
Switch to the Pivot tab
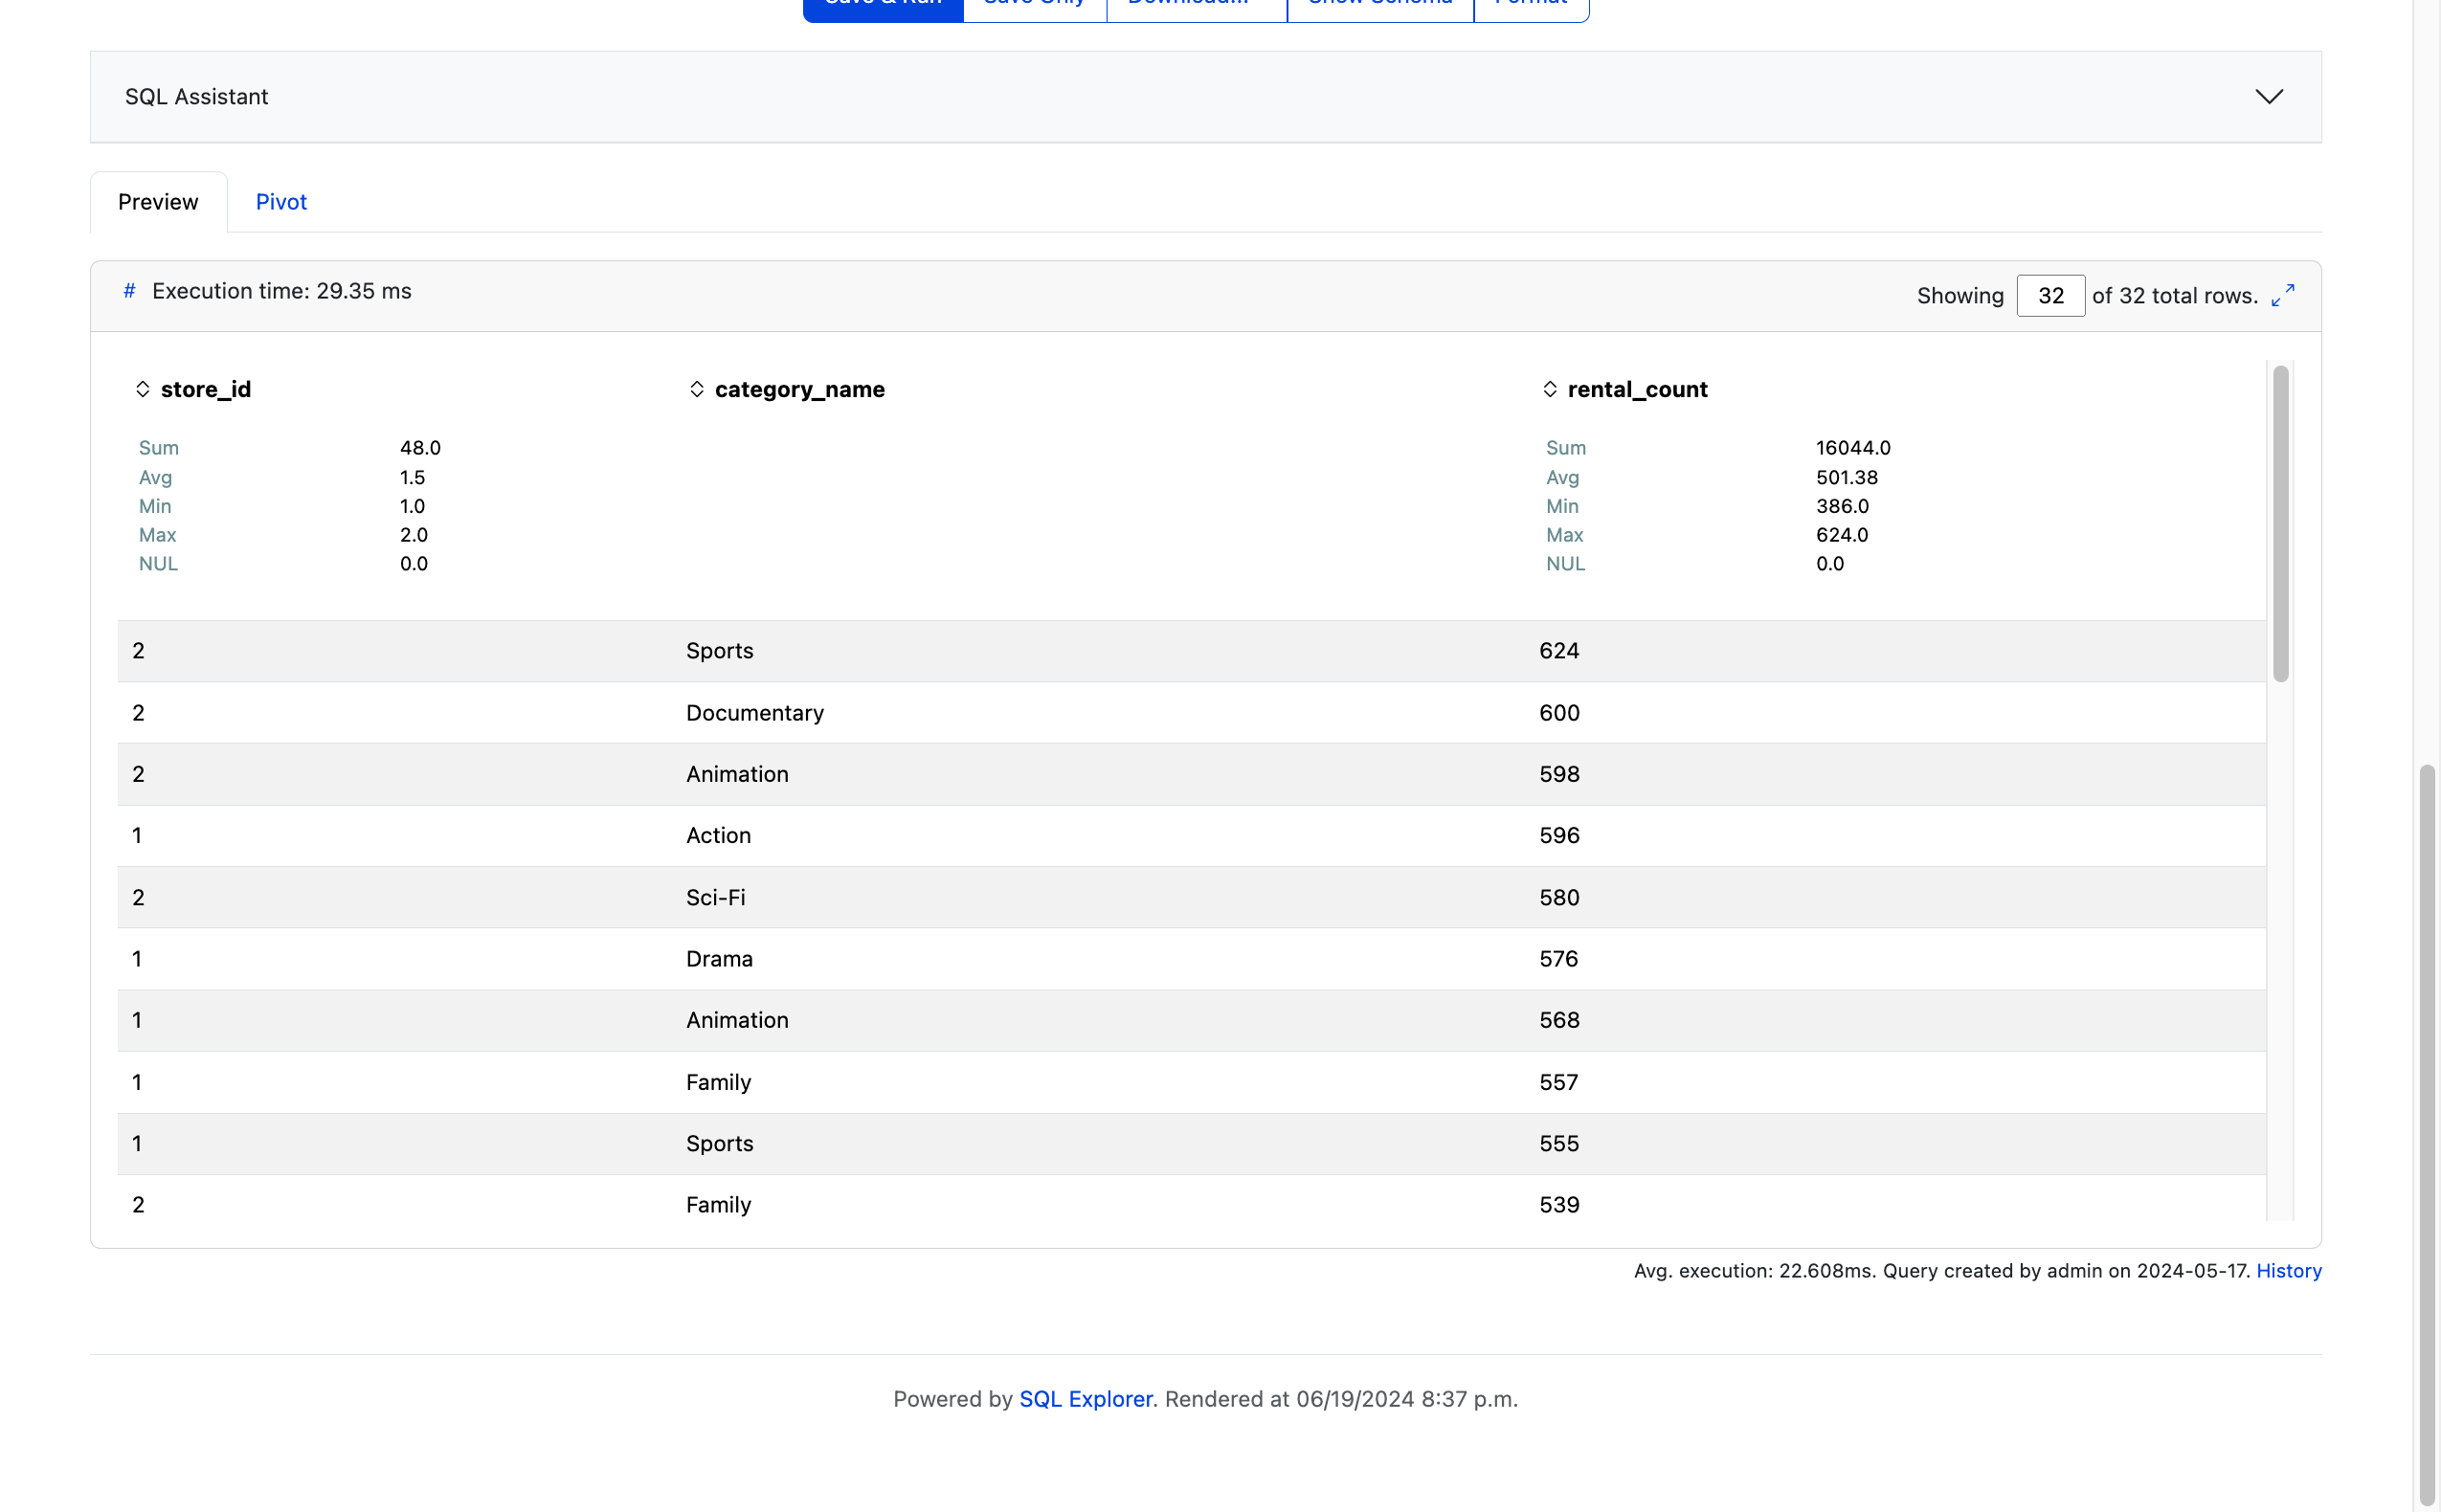[x=281, y=202]
